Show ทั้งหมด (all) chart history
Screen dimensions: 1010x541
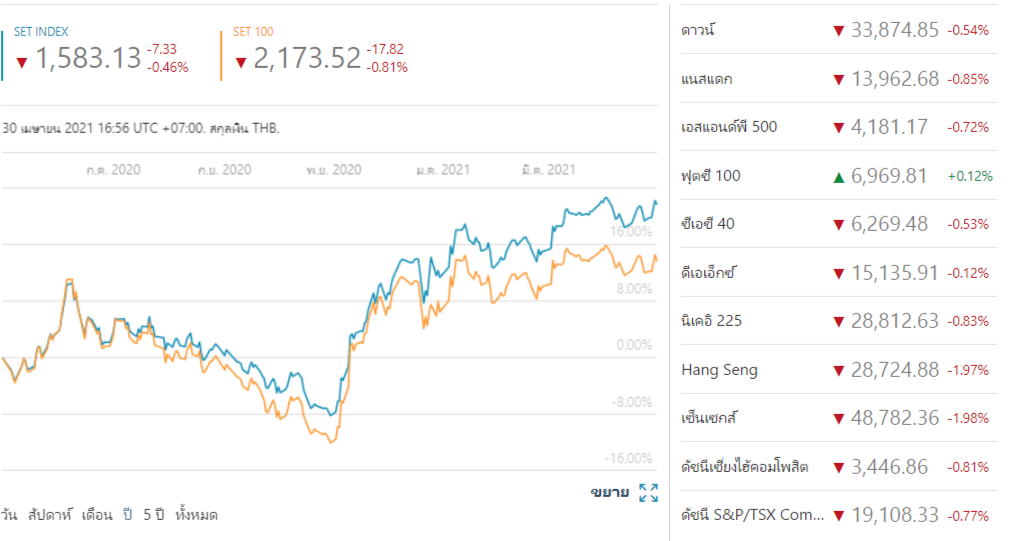[196, 515]
